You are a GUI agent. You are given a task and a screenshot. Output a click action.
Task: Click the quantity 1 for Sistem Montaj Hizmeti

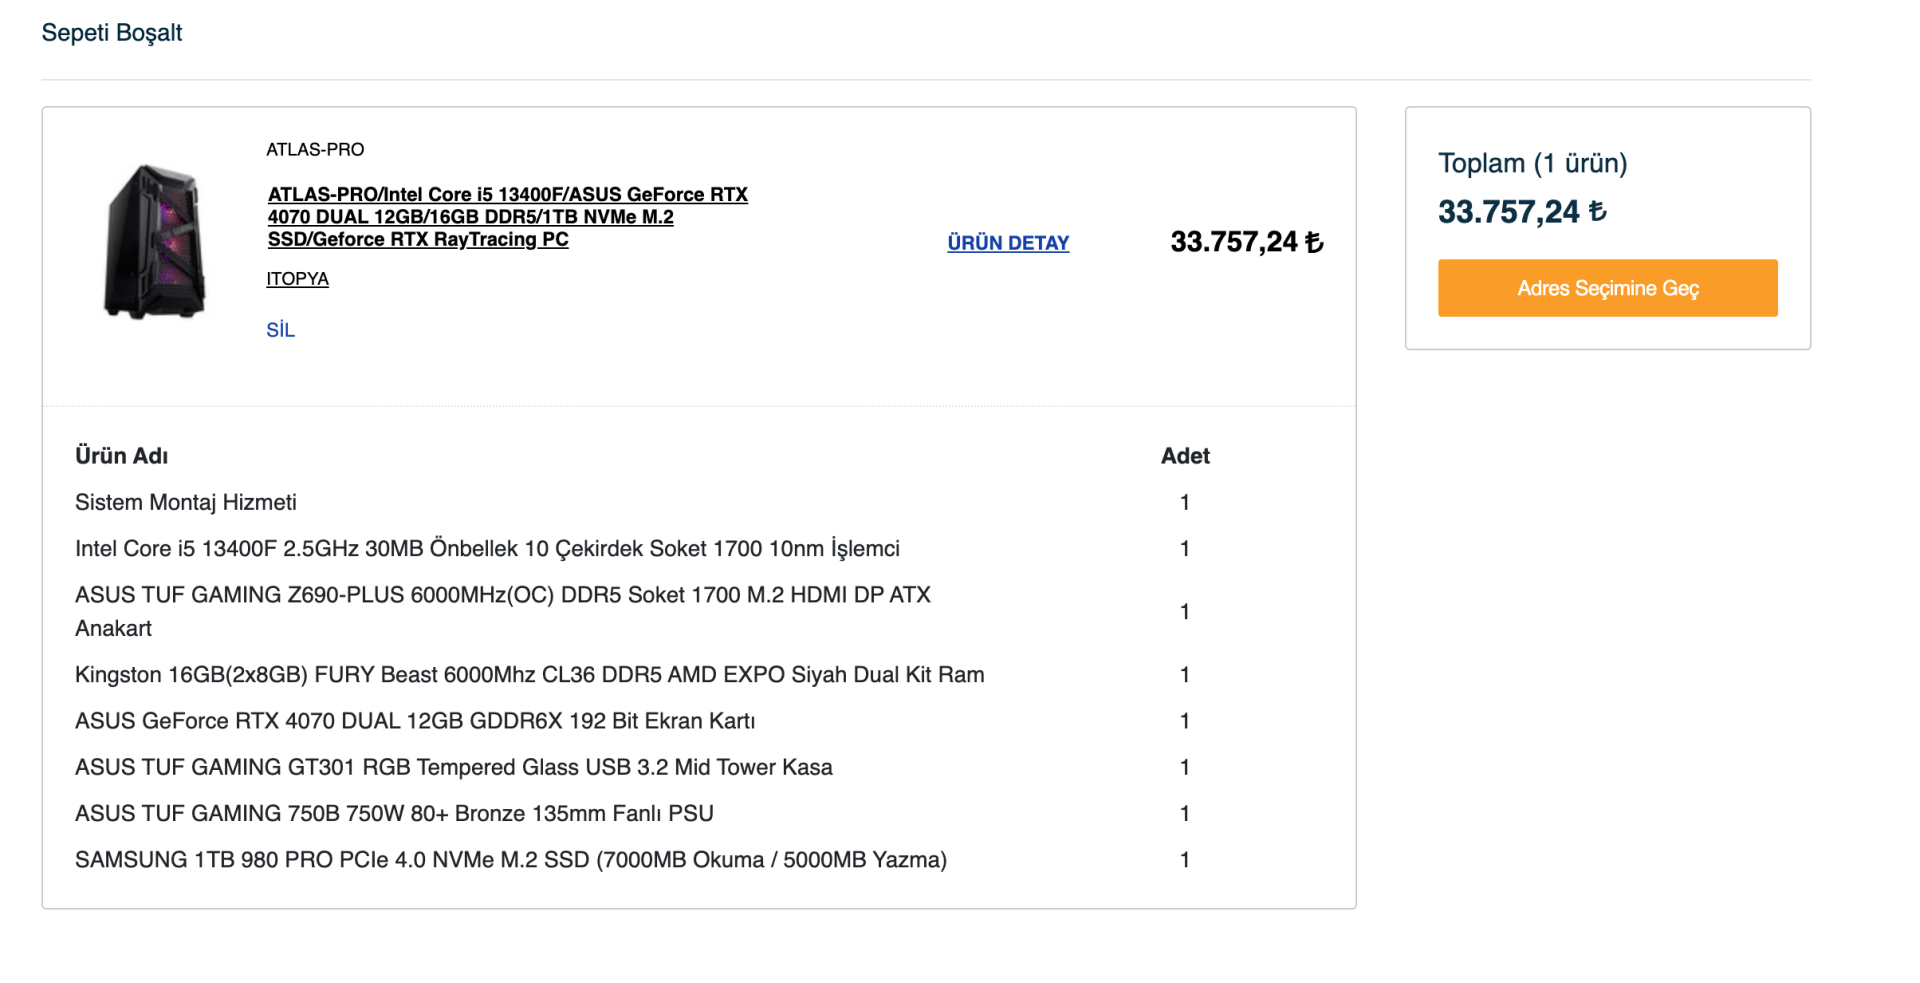click(x=1185, y=502)
